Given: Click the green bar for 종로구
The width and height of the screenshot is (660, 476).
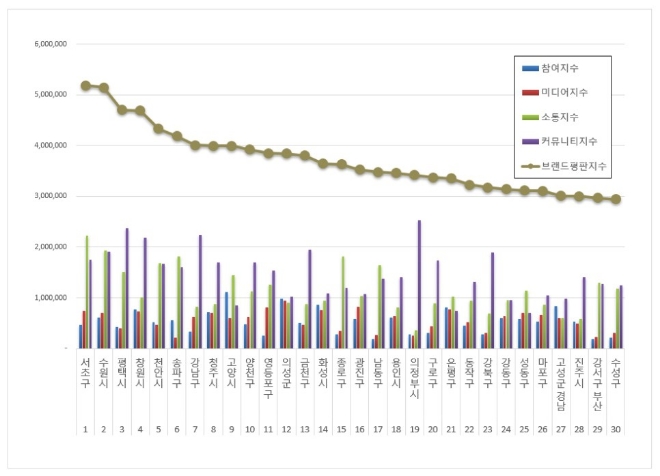Looking at the screenshot, I should [x=343, y=302].
